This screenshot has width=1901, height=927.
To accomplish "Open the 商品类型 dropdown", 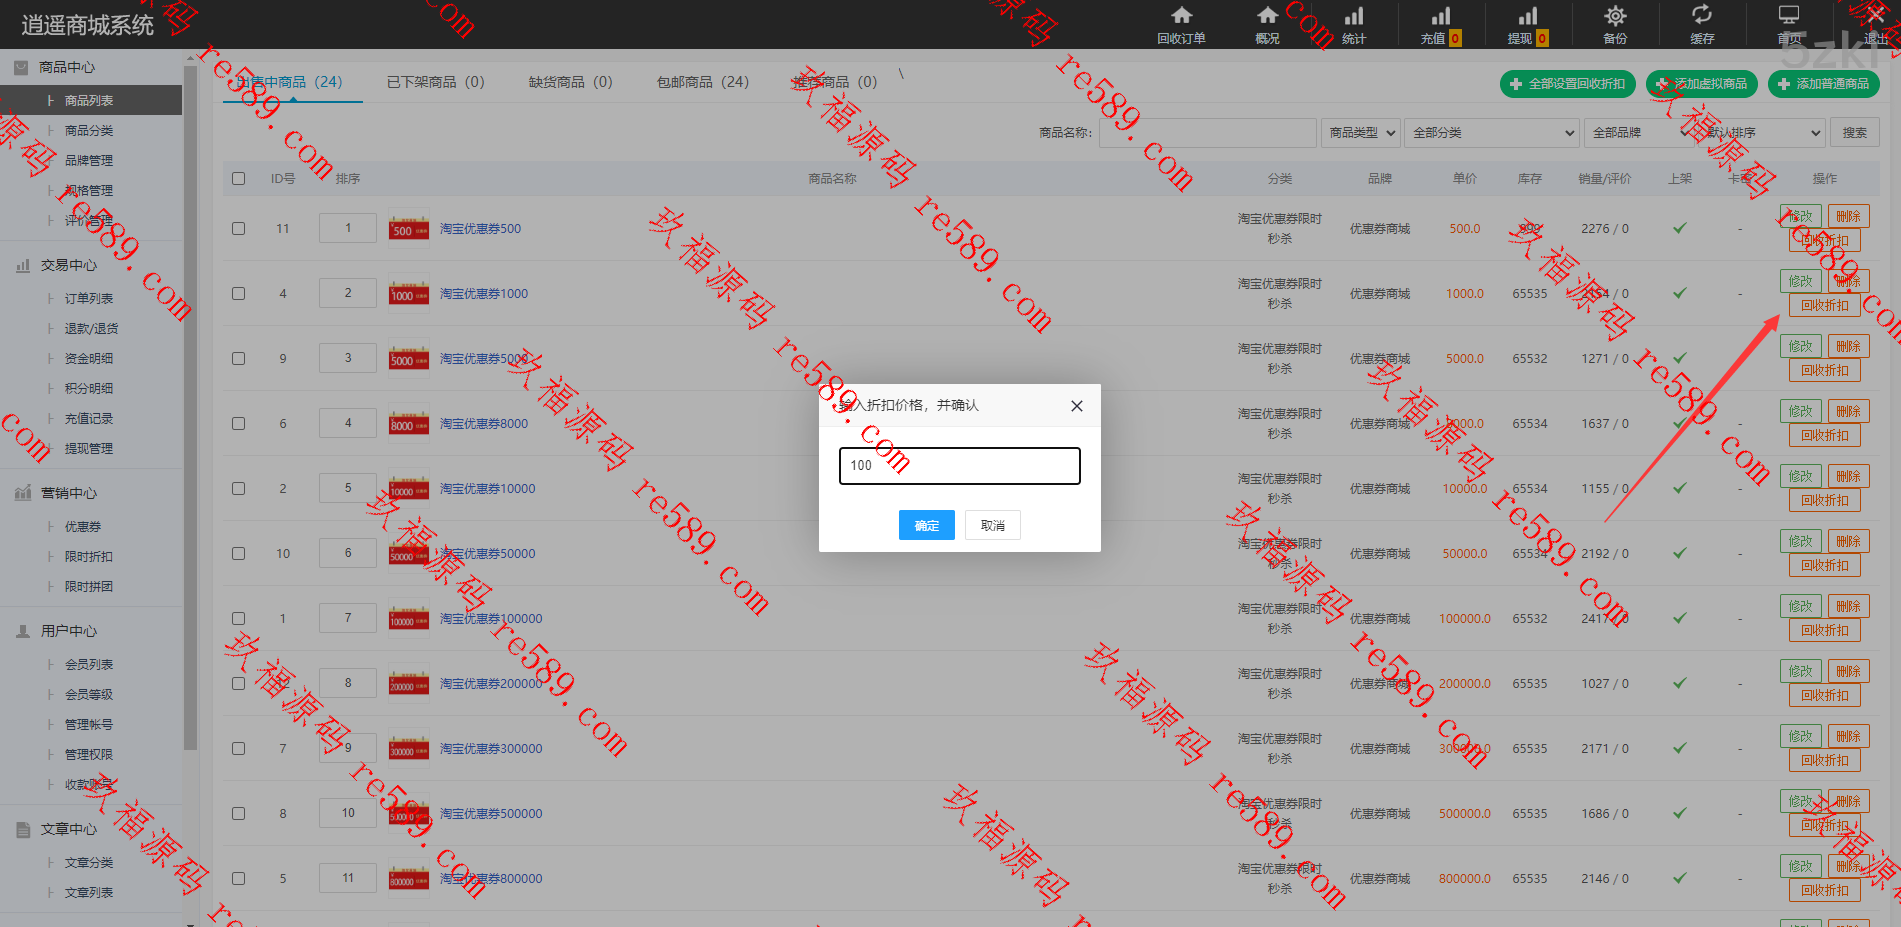I will click(x=1361, y=133).
